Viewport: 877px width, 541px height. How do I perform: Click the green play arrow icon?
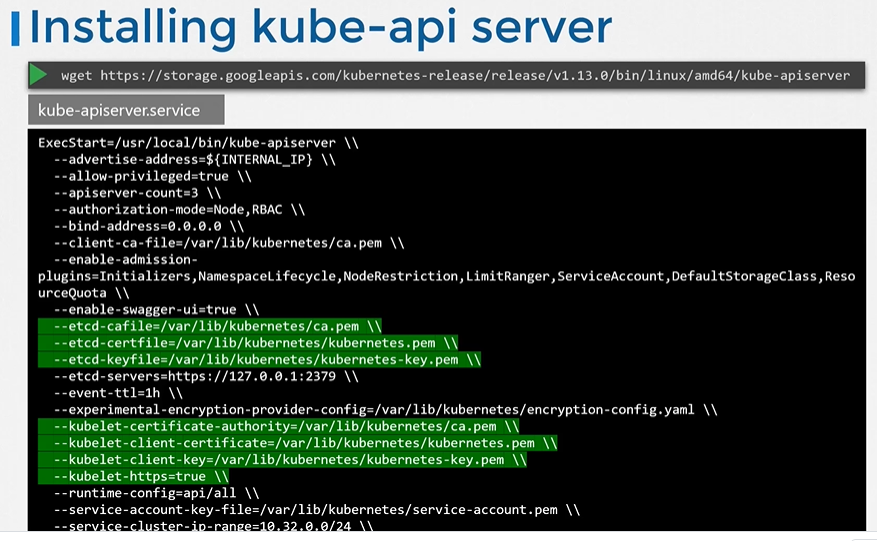click(39, 74)
